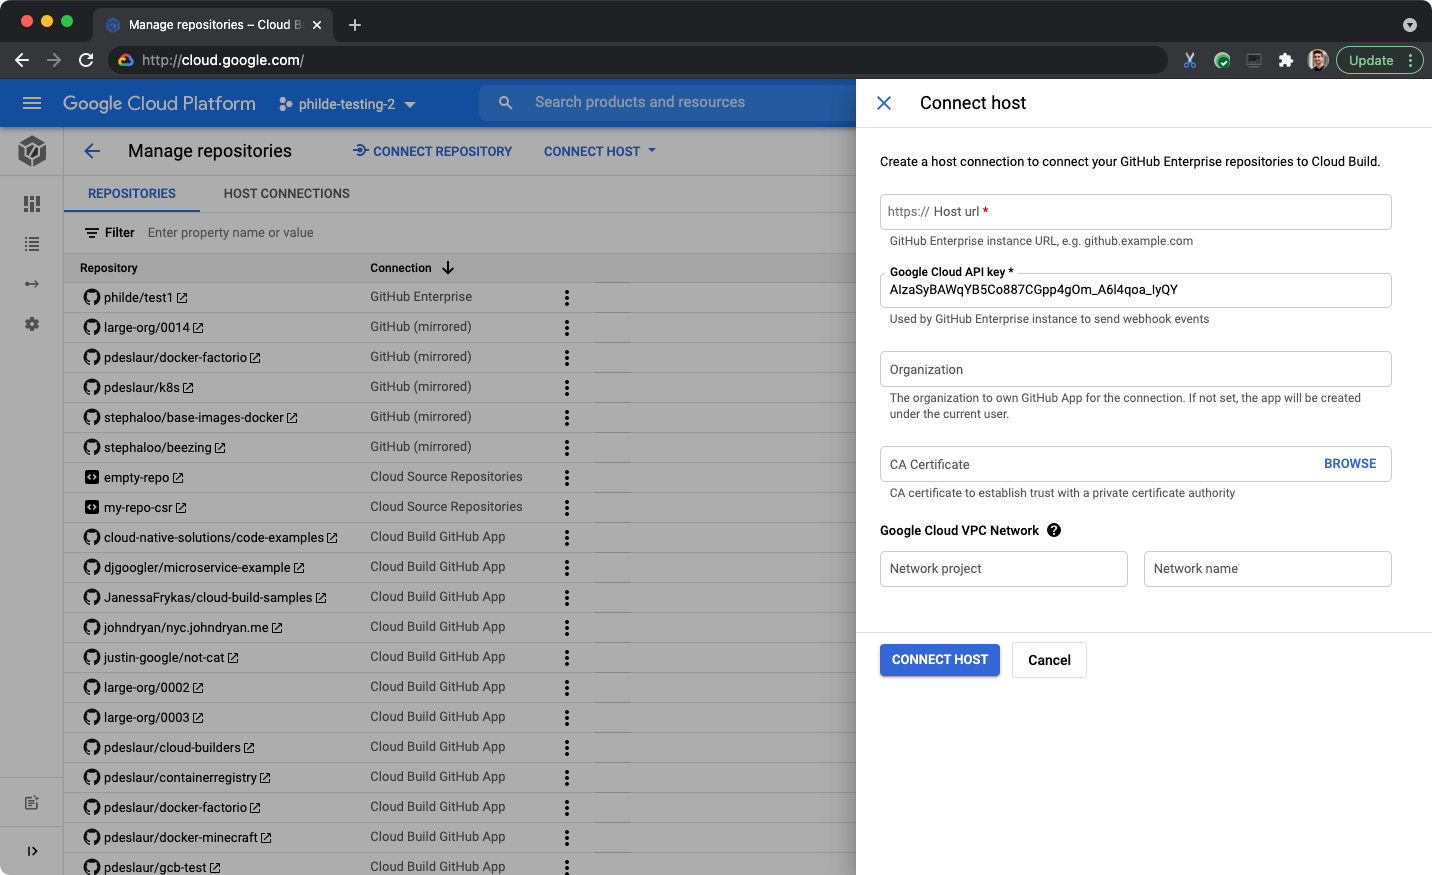Open the release notes sidebar icon

[32, 802]
